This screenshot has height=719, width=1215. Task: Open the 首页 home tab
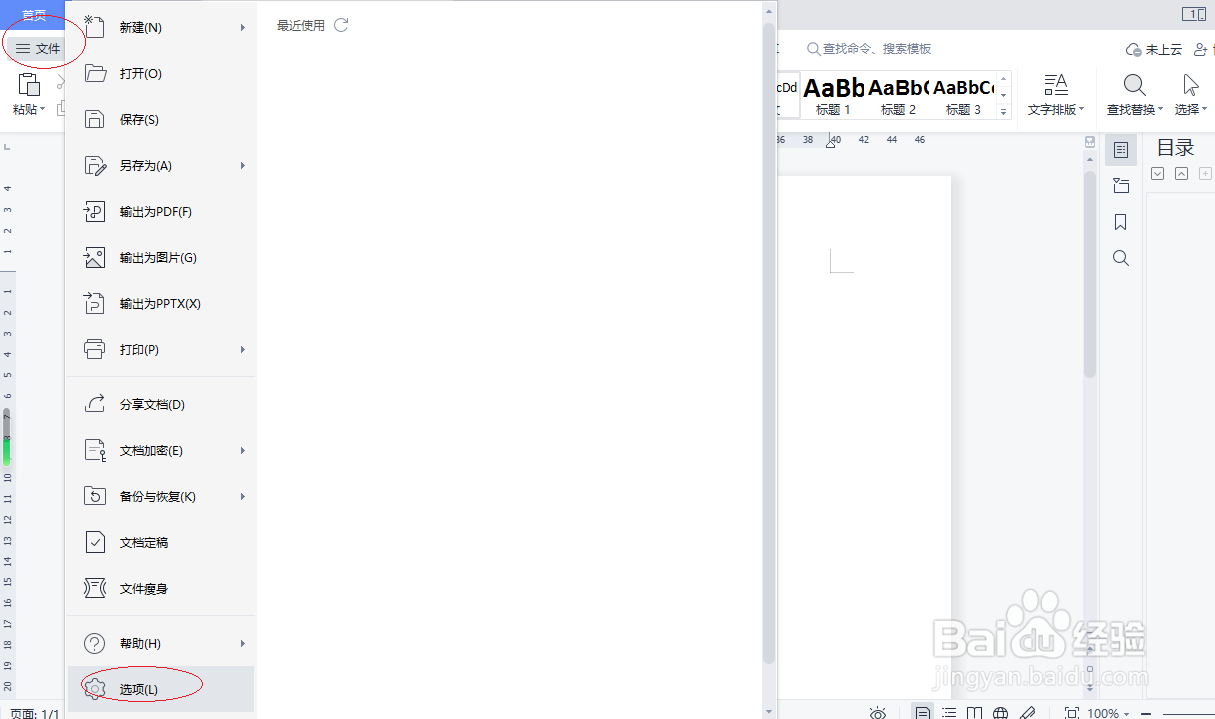[x=34, y=14]
